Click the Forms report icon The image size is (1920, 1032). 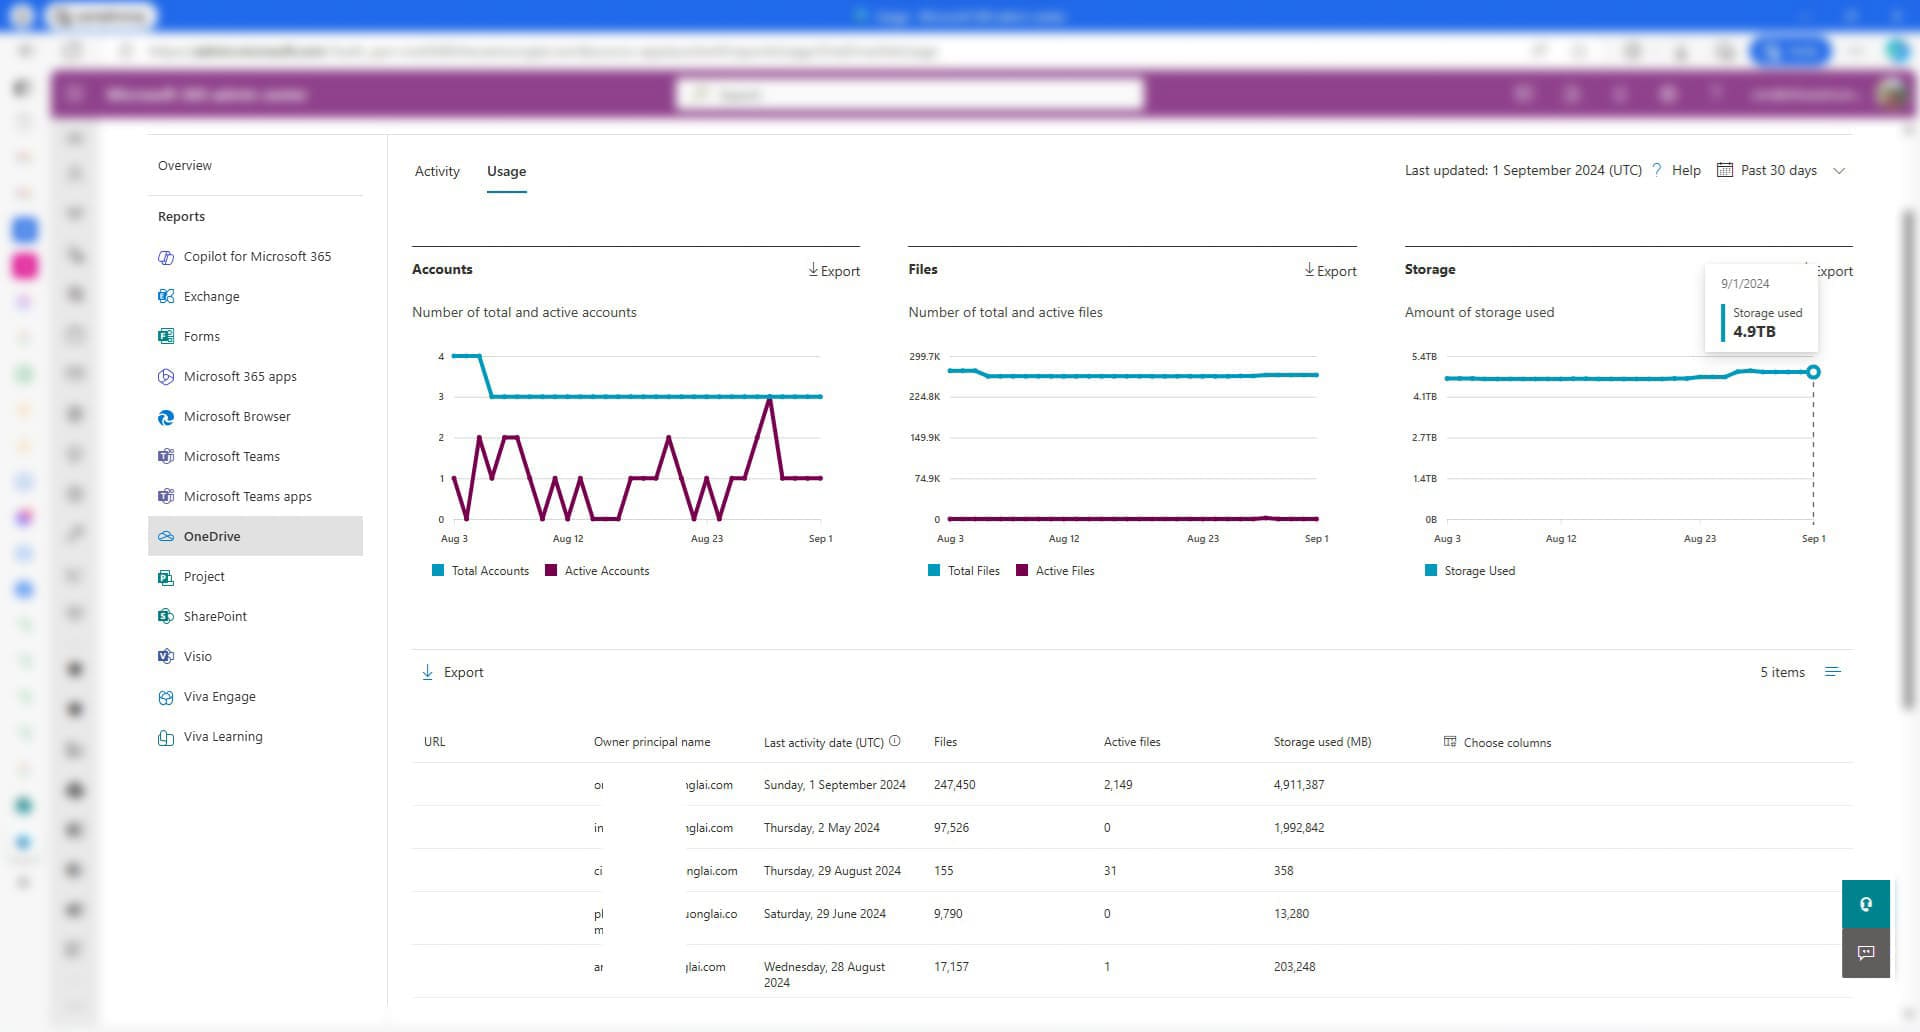[166, 337]
